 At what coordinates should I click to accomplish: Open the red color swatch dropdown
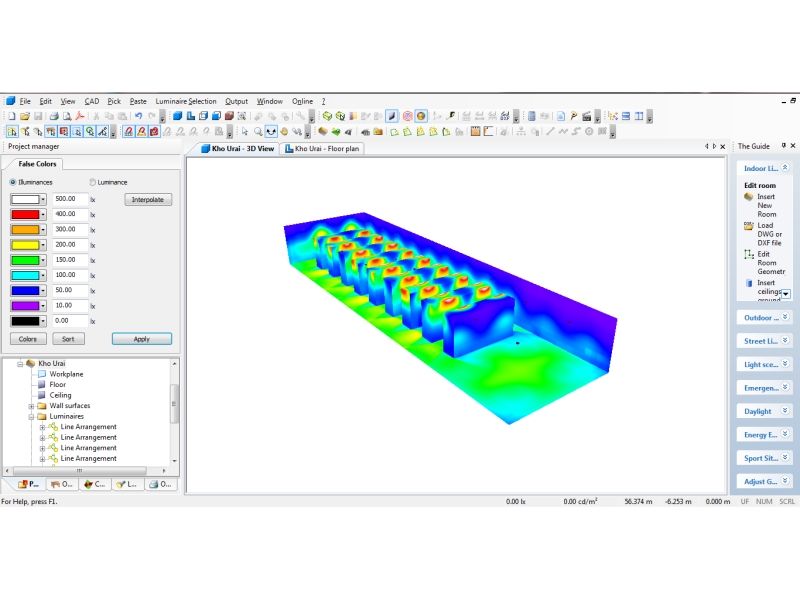coord(43,214)
